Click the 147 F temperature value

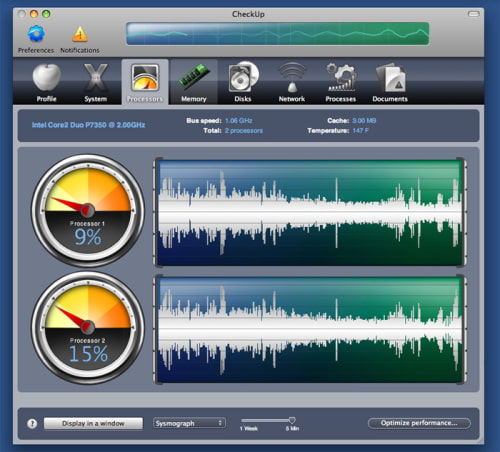click(360, 131)
